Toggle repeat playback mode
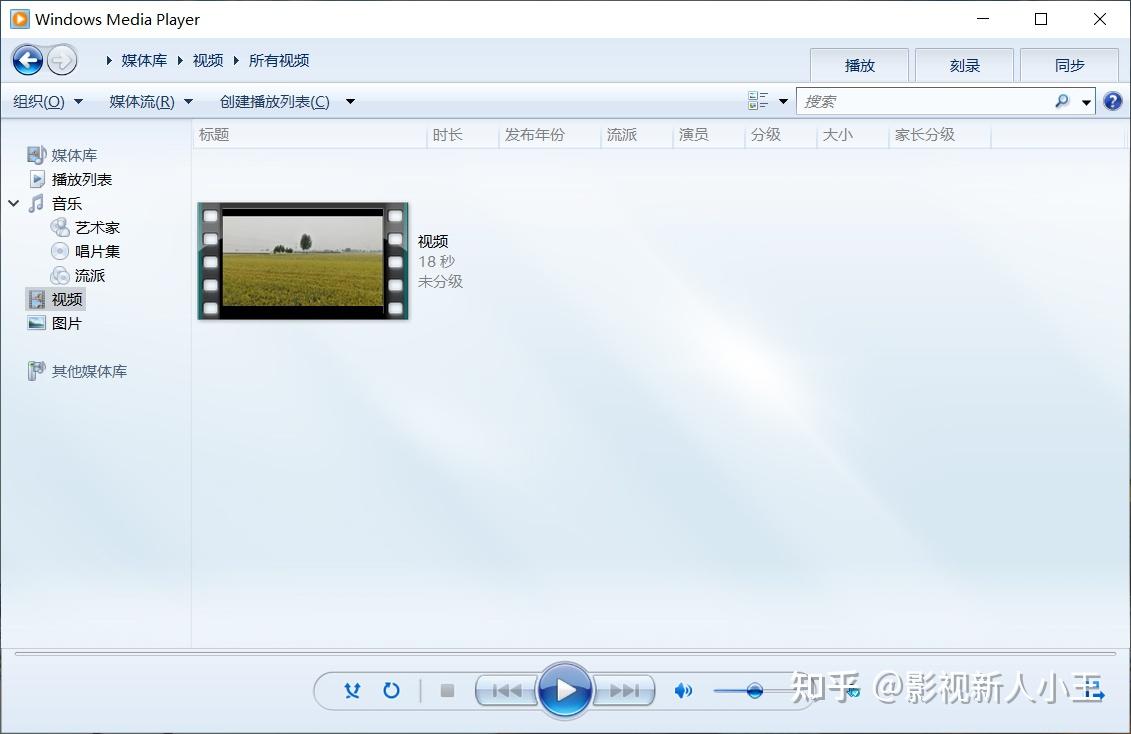 click(x=391, y=690)
